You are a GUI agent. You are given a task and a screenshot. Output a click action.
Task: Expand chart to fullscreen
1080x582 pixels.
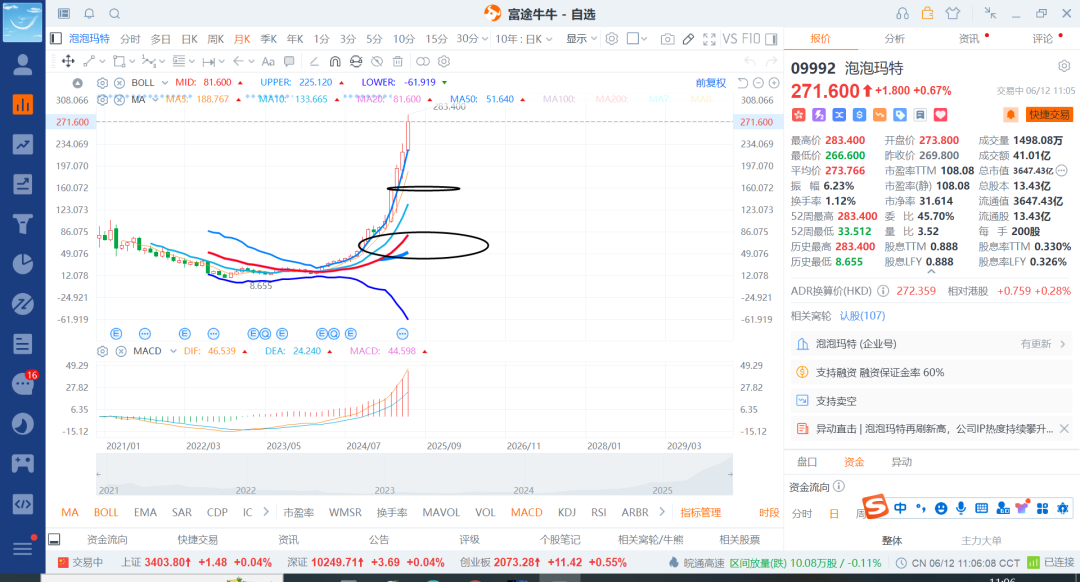(709, 39)
